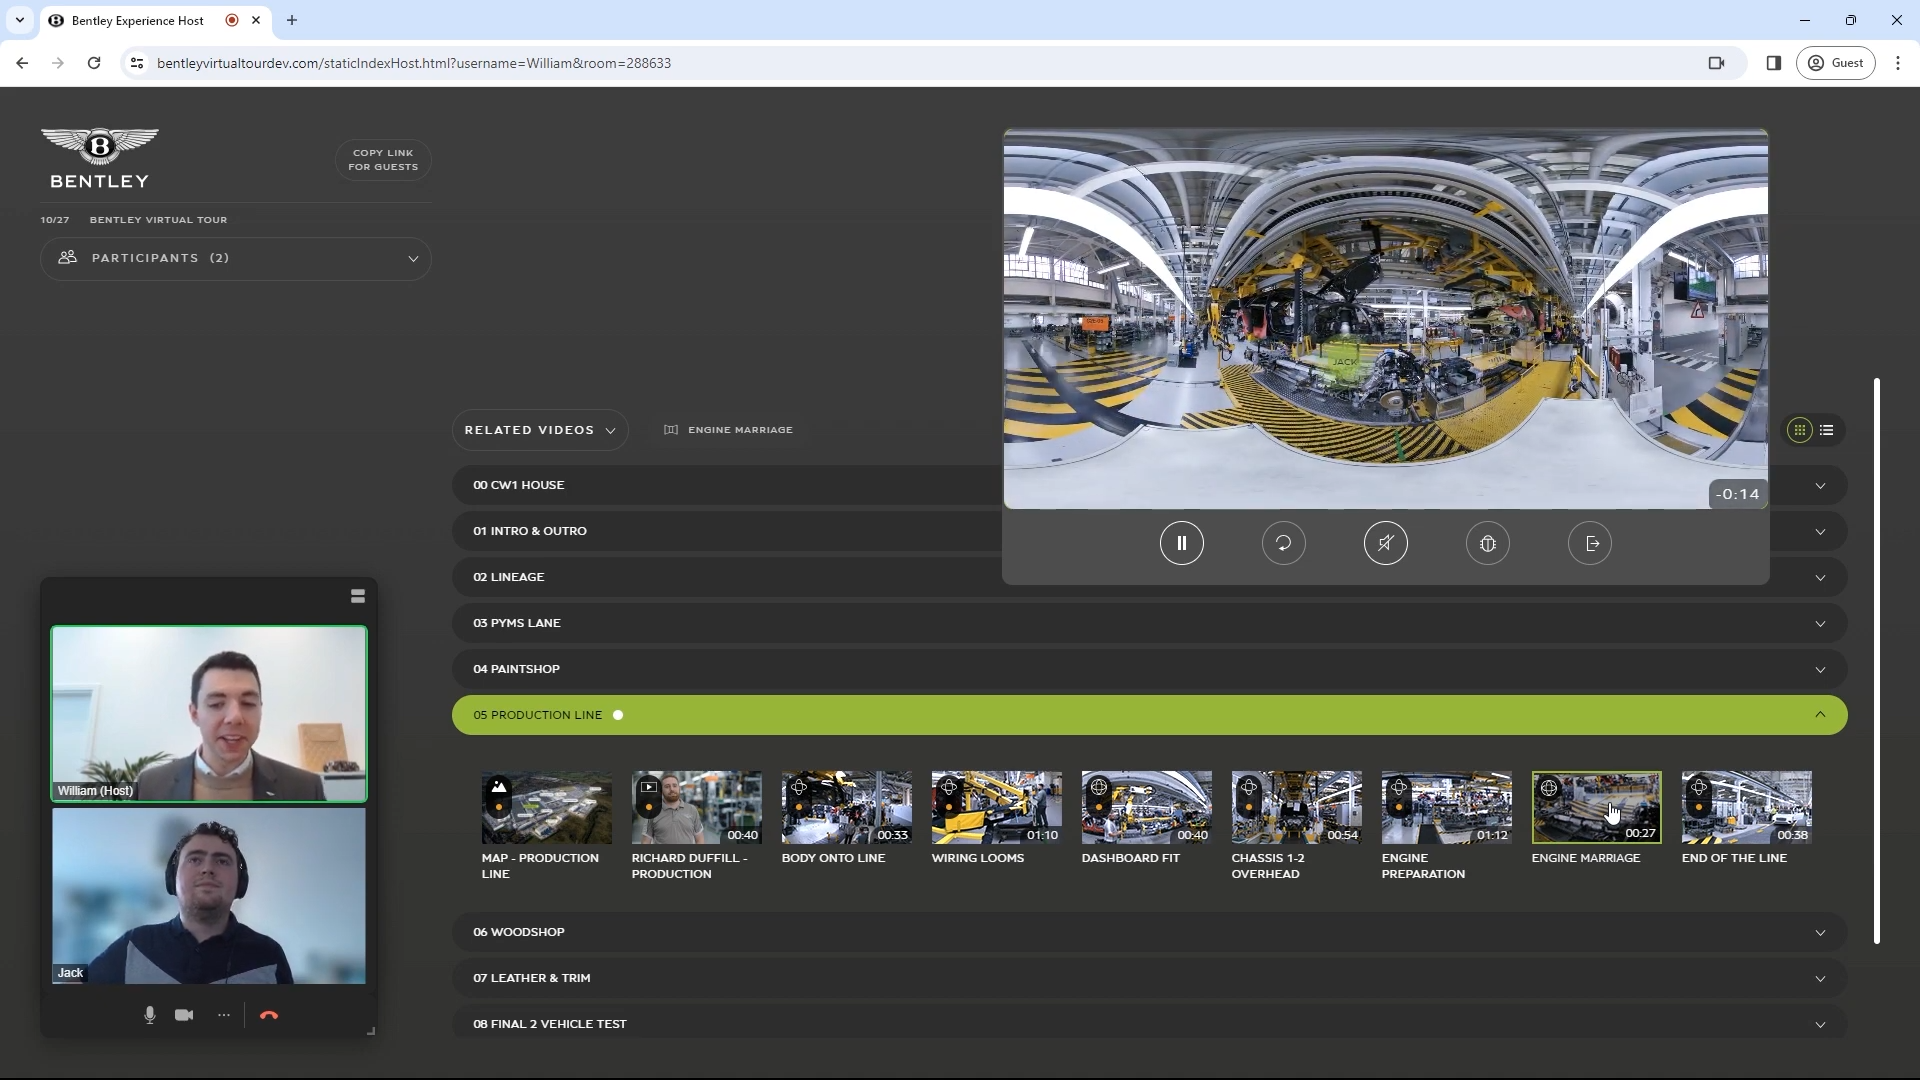Play the Body Onto Line video
The width and height of the screenshot is (1920, 1080).
click(x=846, y=807)
